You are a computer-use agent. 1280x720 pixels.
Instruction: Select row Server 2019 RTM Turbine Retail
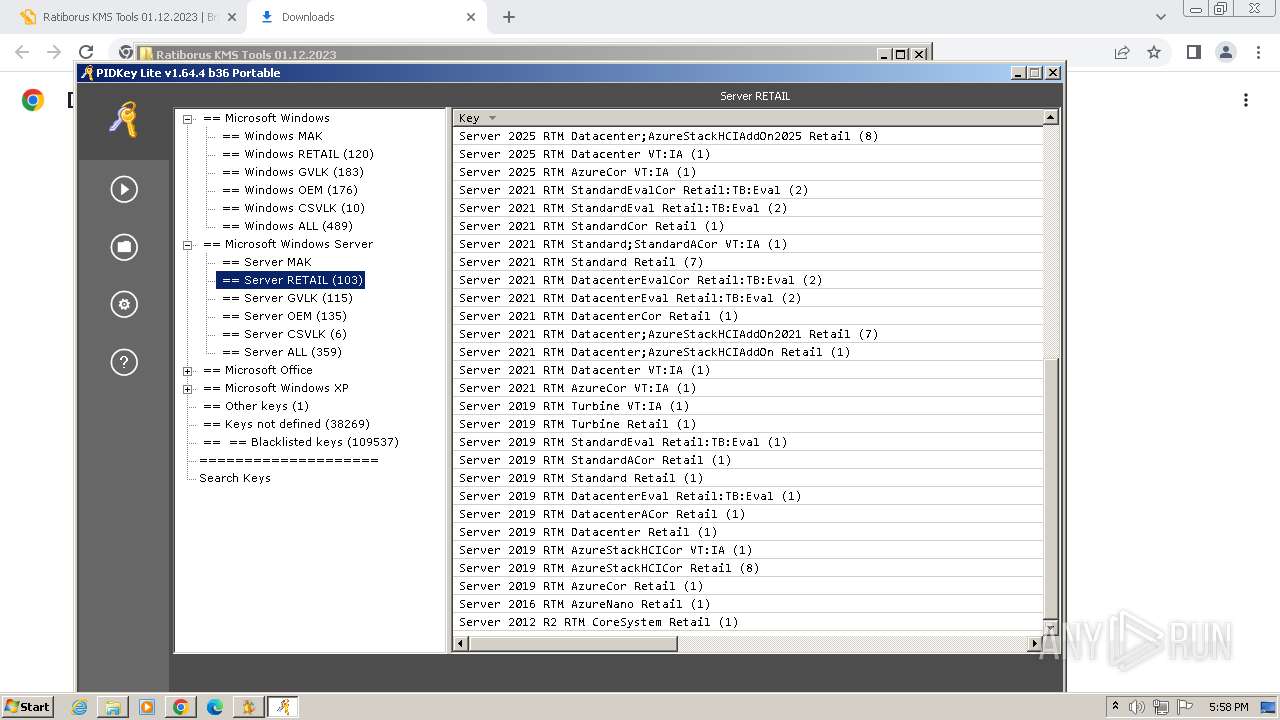coord(747,424)
